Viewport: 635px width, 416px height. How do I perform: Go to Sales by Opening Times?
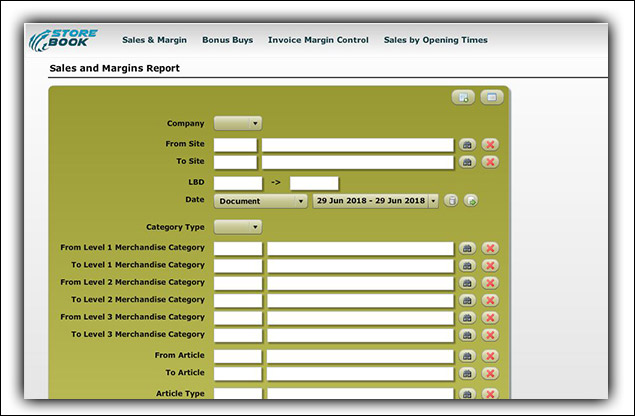(435, 40)
